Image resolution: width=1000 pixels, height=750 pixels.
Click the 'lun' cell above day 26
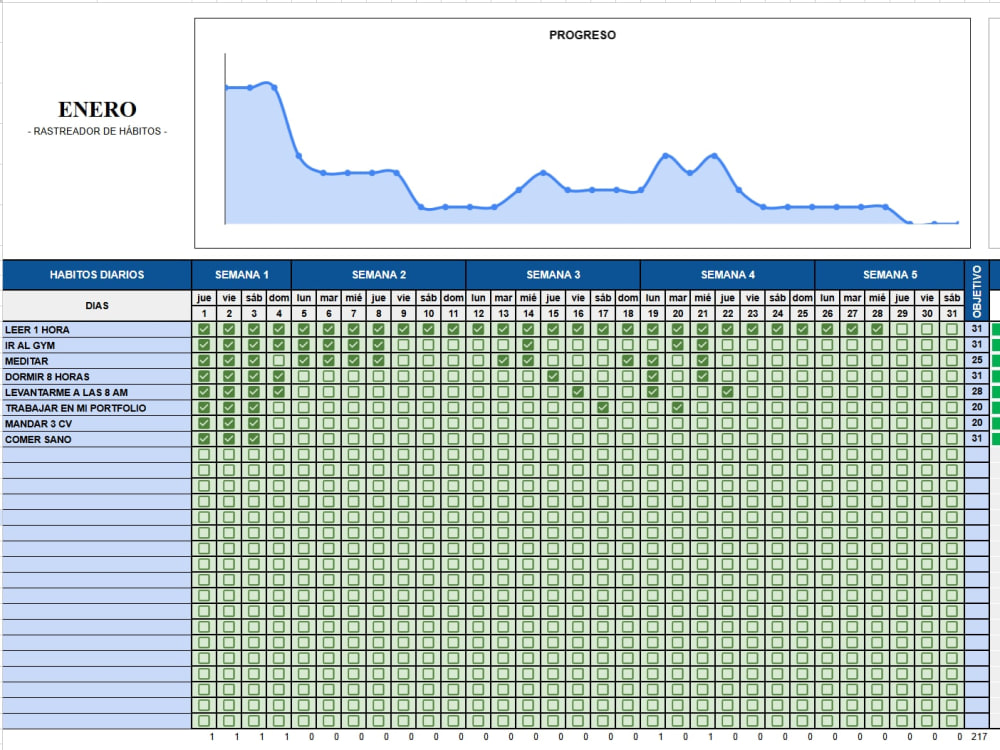click(x=827, y=298)
